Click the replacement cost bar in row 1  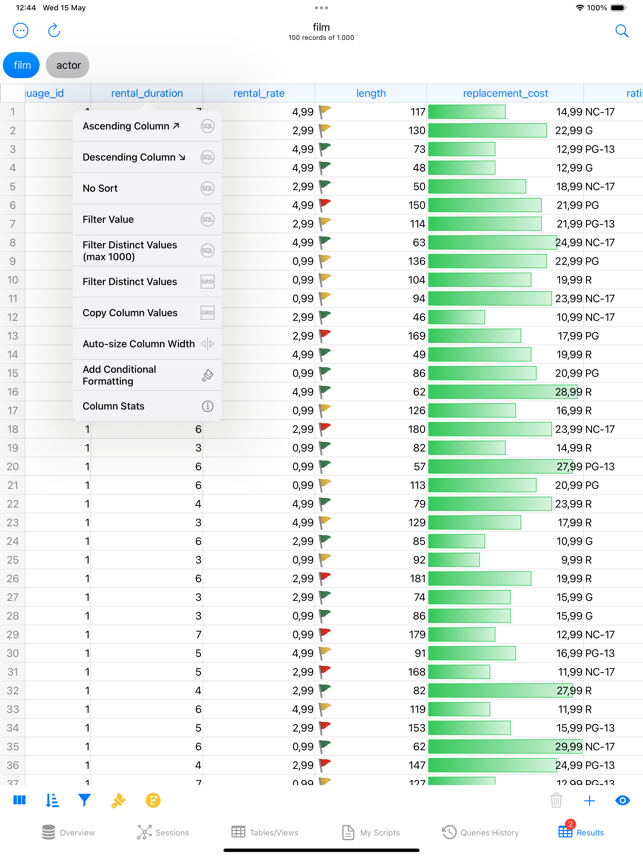click(x=467, y=112)
